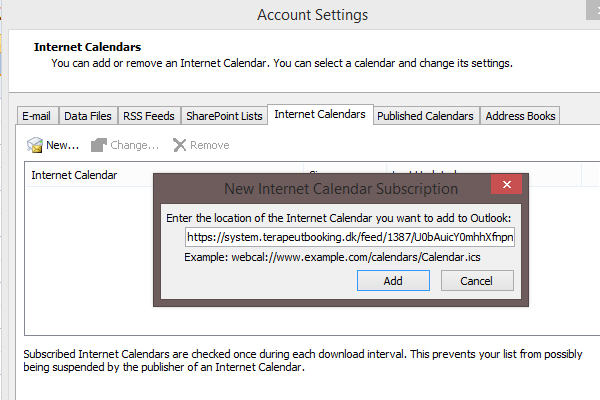The image size is (600, 400).
Task: Click the Remove toolbar label
Action: (x=210, y=145)
